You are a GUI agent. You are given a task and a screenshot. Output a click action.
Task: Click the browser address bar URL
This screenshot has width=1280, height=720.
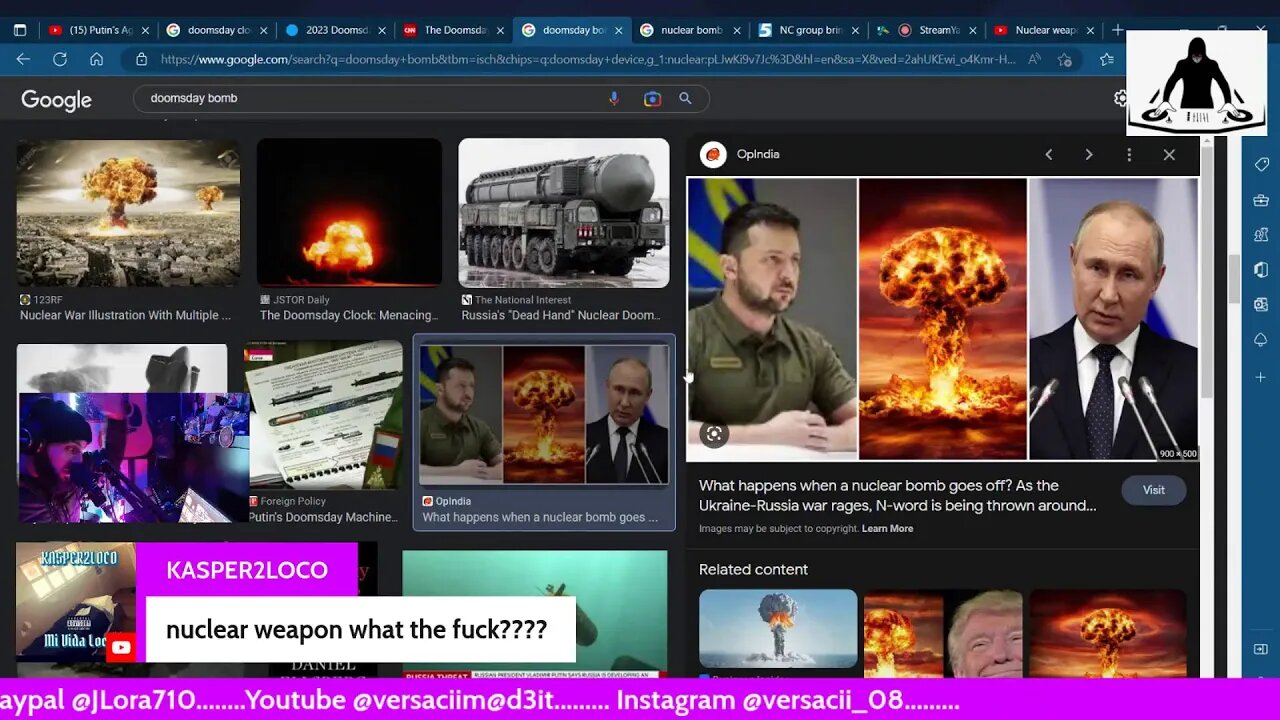point(587,59)
